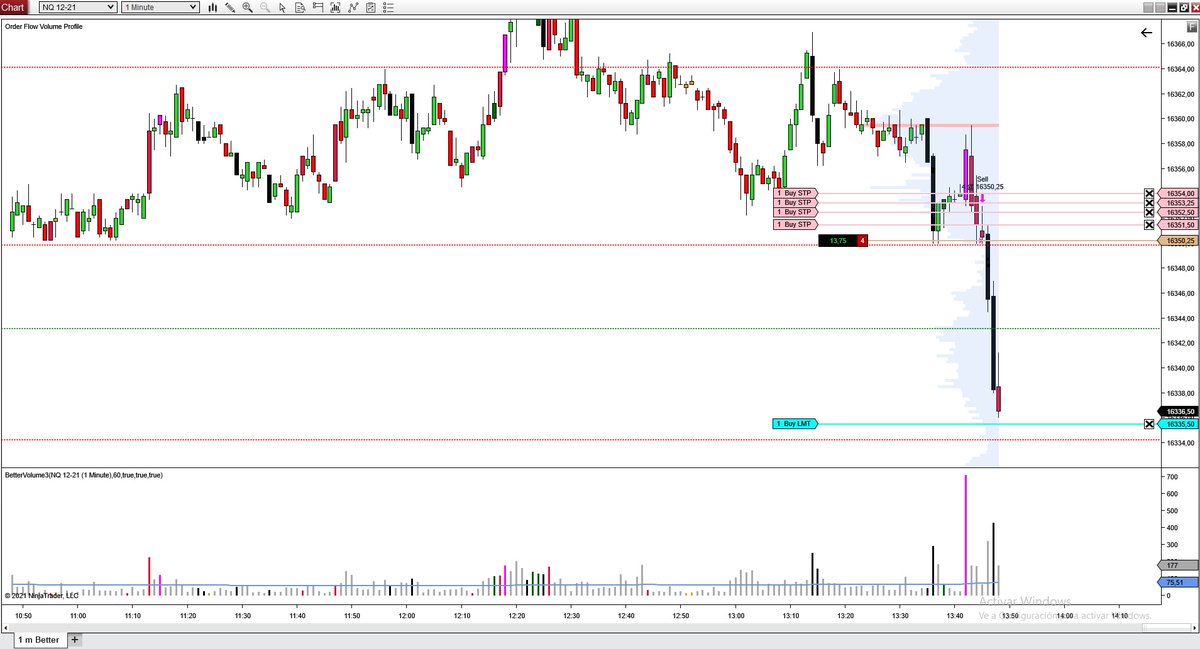Image resolution: width=1200 pixels, height=649 pixels.
Task: Open the indicators icon in toolbar
Action: 336,7
